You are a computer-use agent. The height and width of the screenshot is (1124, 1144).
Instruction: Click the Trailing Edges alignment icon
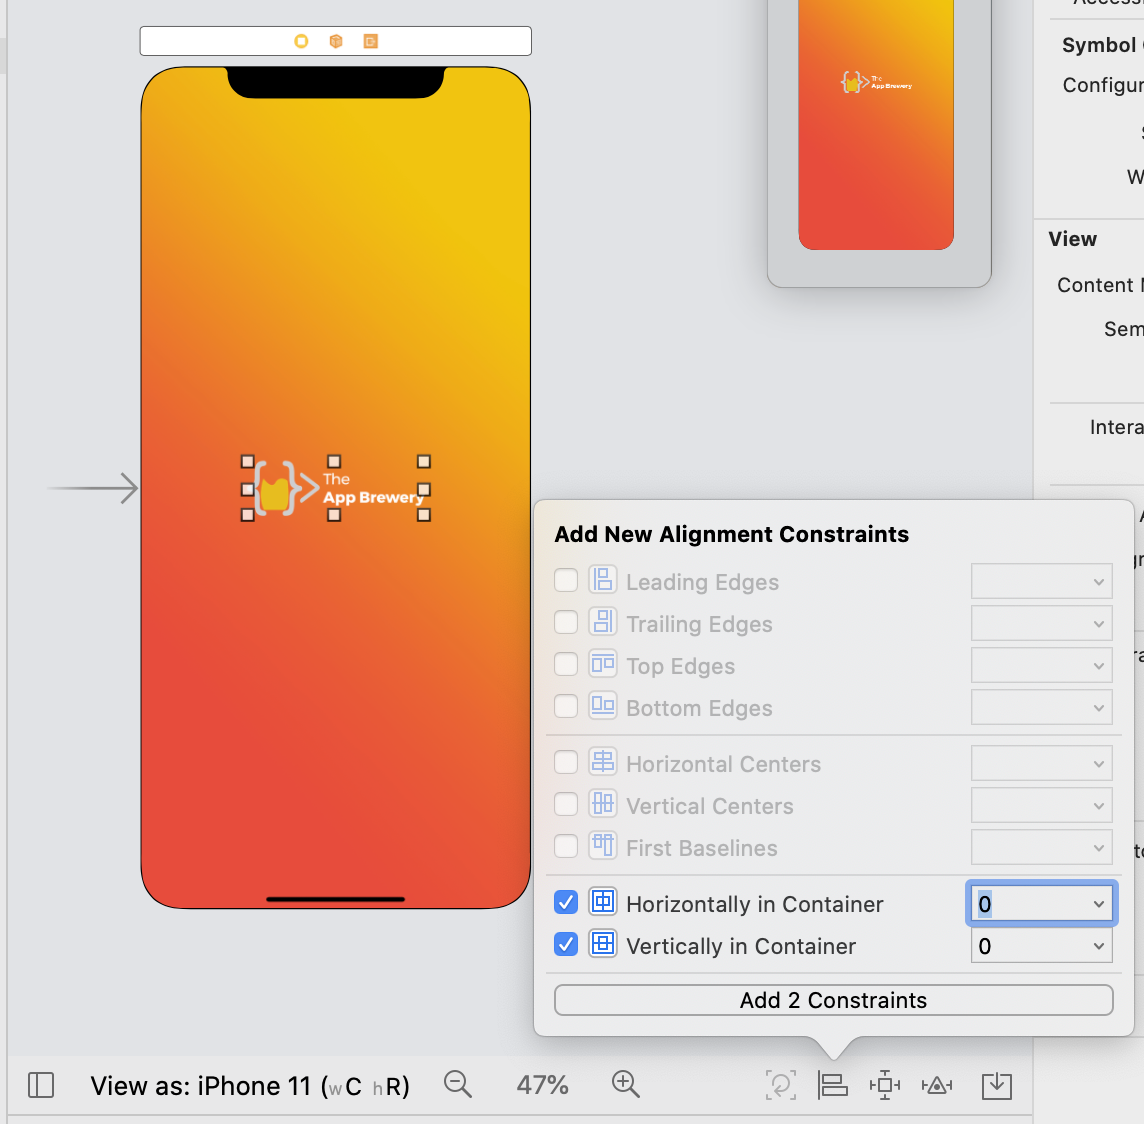click(603, 622)
